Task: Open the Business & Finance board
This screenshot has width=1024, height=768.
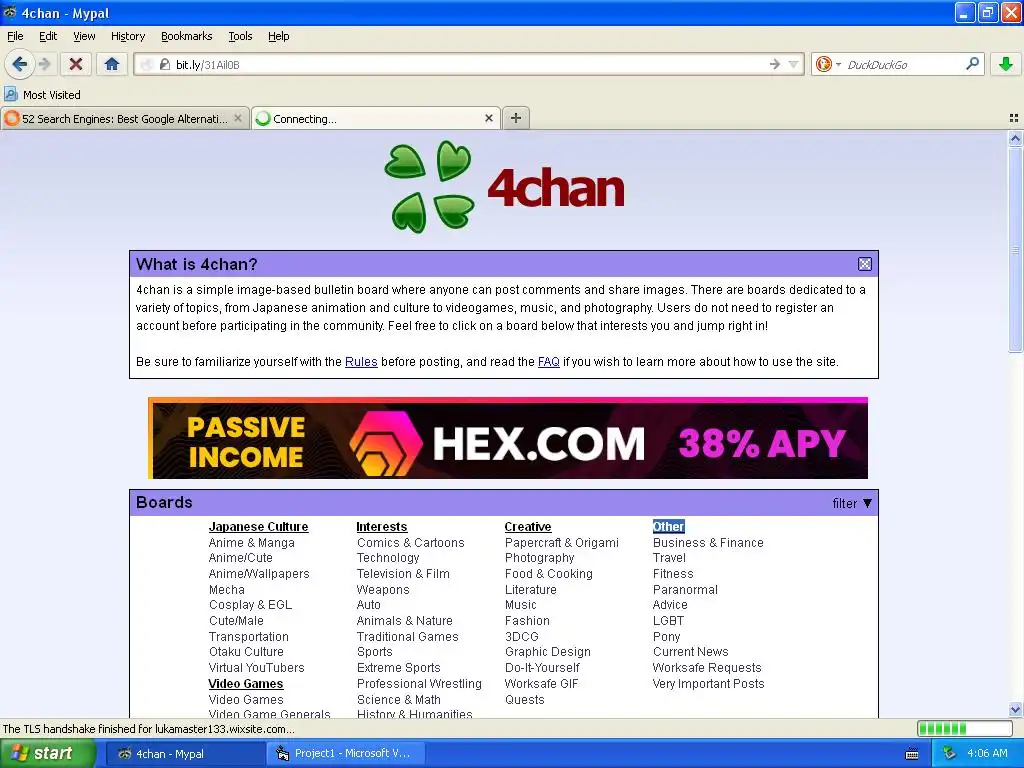Action: (x=708, y=543)
